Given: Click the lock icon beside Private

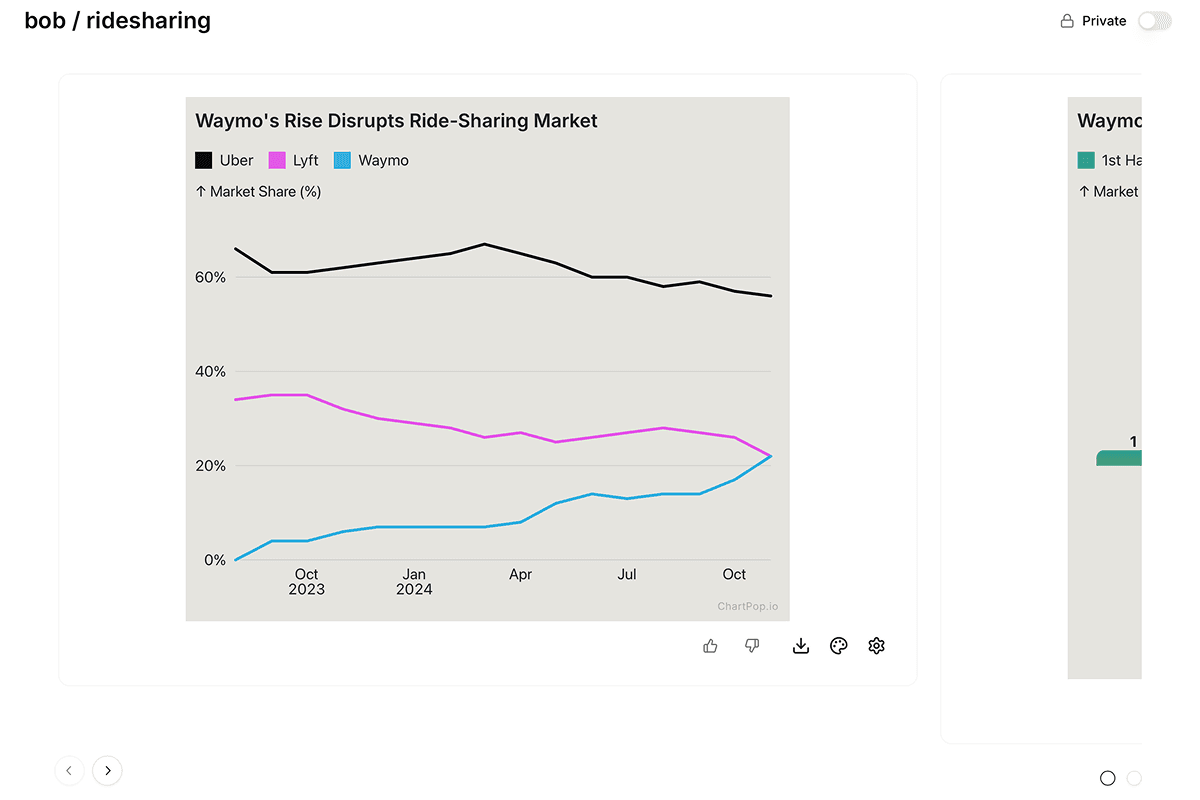Looking at the screenshot, I should (x=1067, y=21).
